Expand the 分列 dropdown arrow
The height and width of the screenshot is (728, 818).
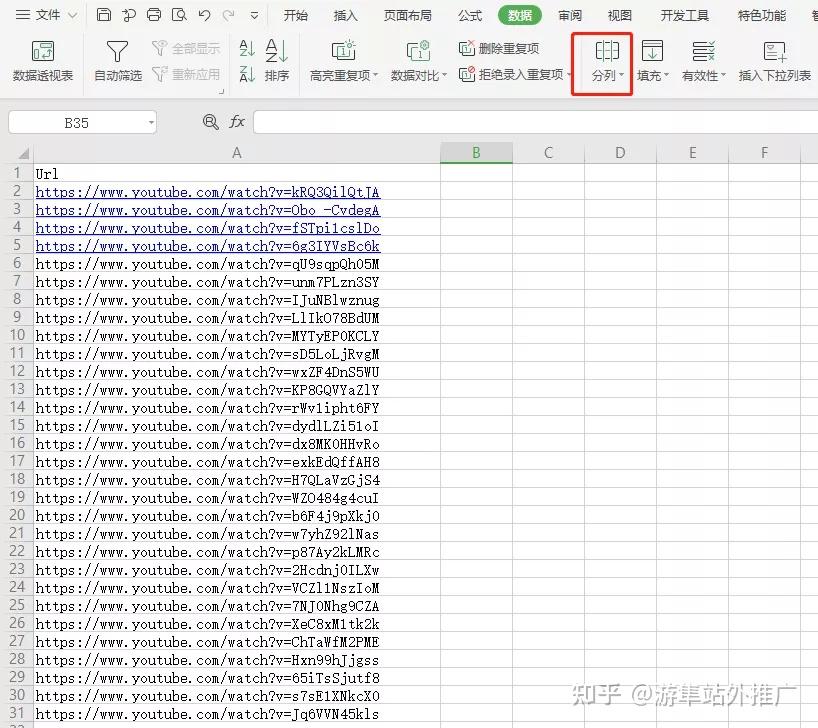point(621,76)
